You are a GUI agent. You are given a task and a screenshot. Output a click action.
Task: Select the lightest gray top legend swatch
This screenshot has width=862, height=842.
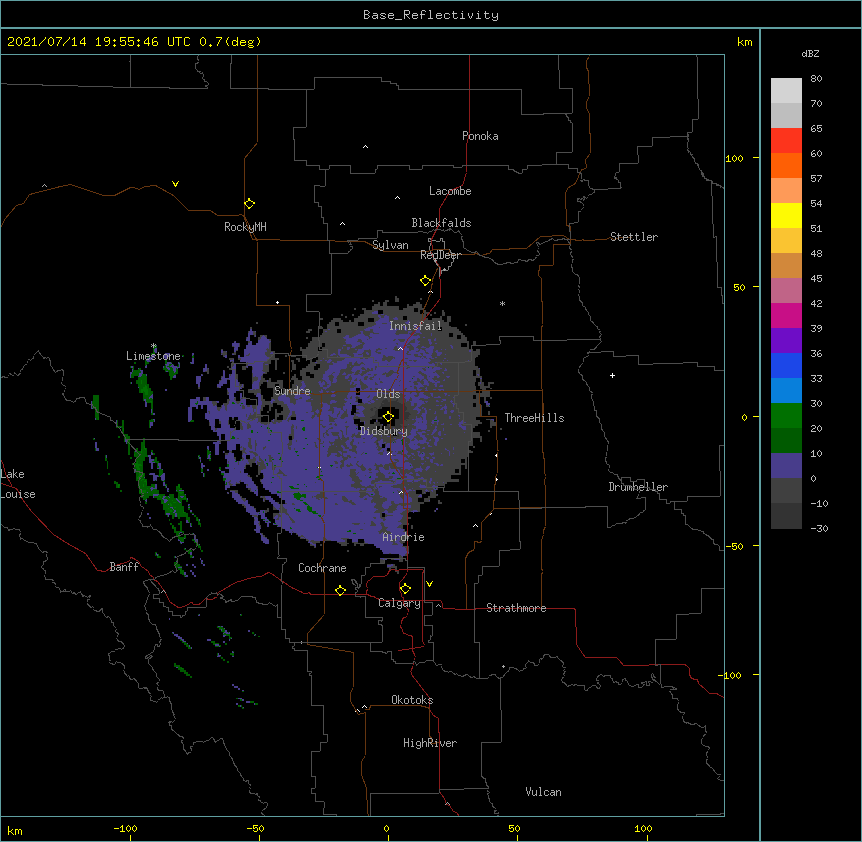786,90
